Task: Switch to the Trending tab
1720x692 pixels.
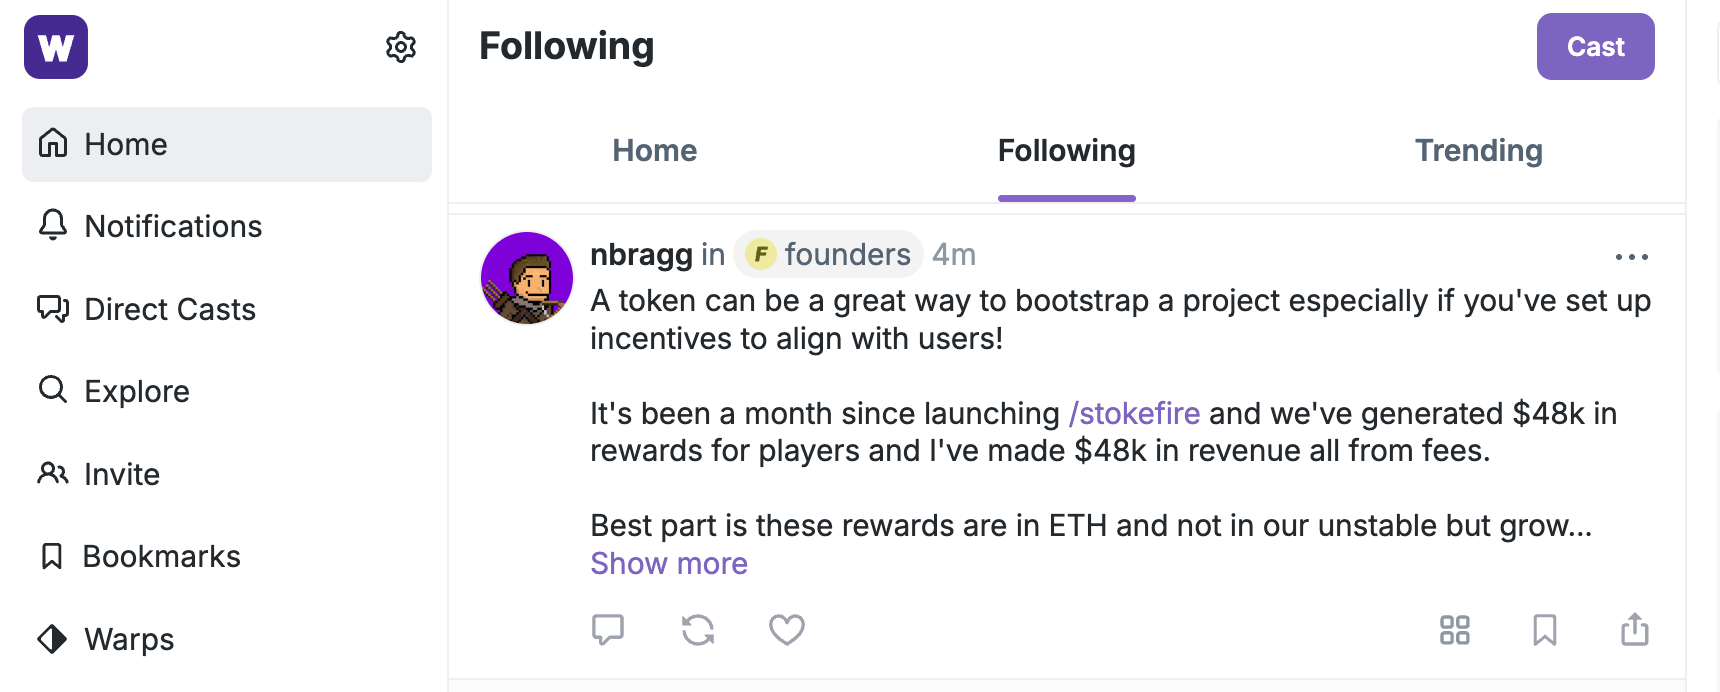Action: point(1478,151)
